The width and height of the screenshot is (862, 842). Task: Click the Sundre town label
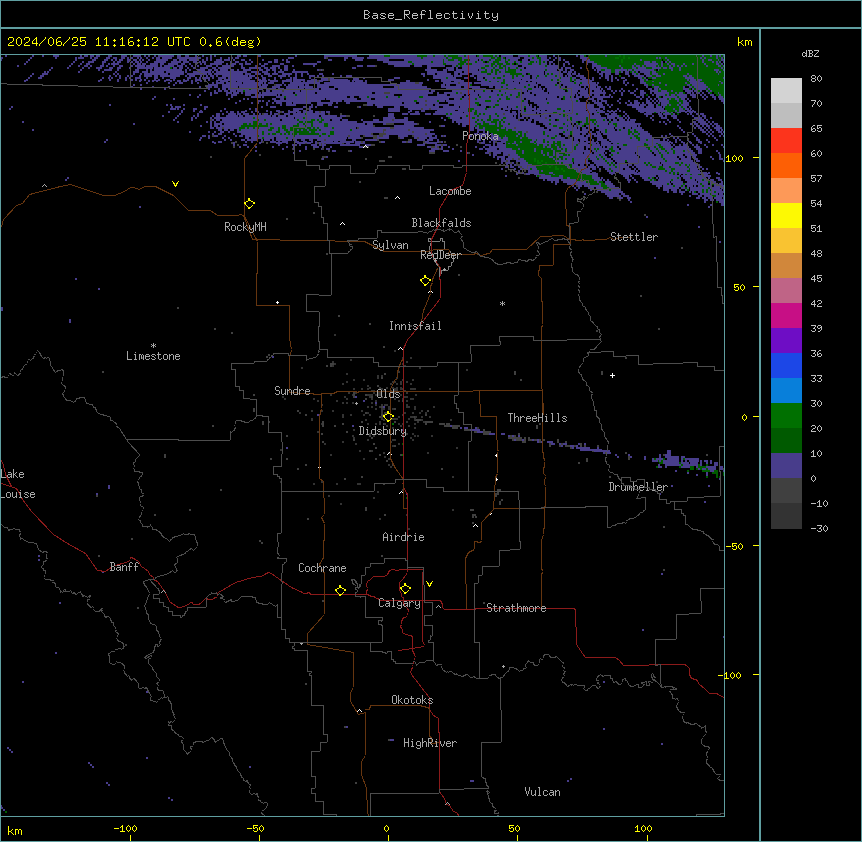(x=292, y=391)
